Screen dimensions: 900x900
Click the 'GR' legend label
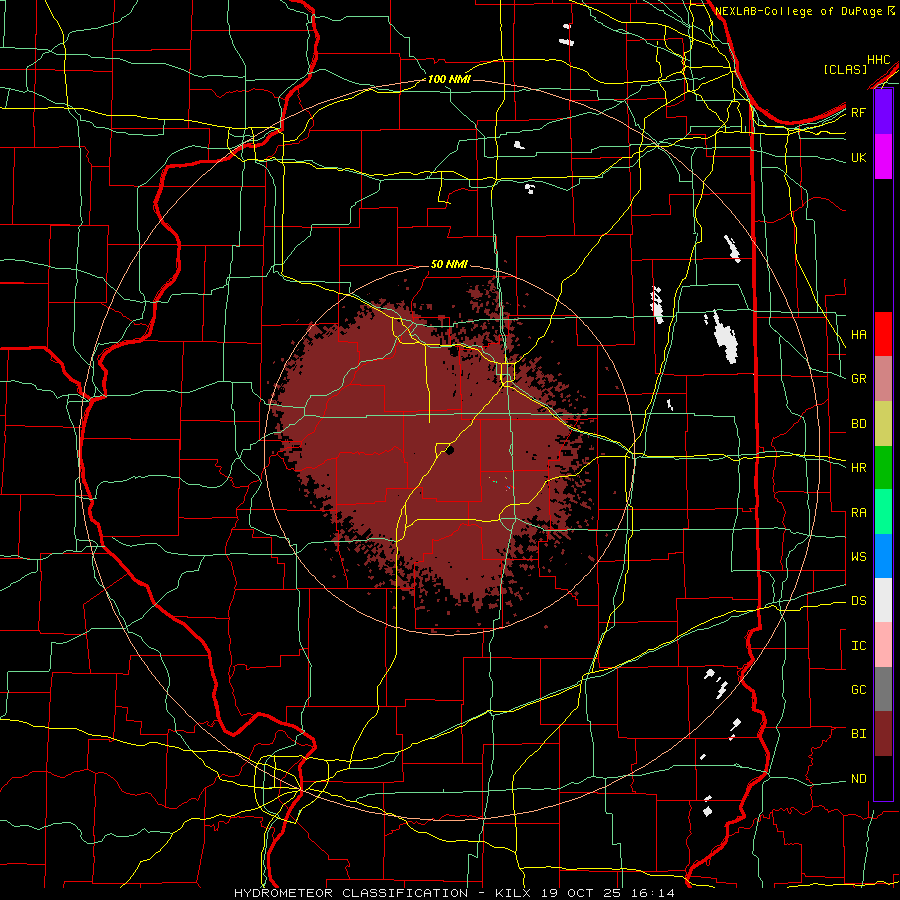pos(858,379)
